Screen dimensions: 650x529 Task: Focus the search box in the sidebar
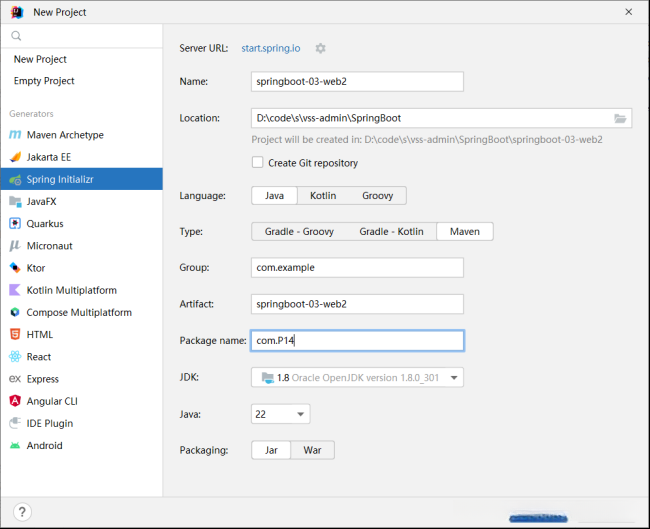(85, 36)
